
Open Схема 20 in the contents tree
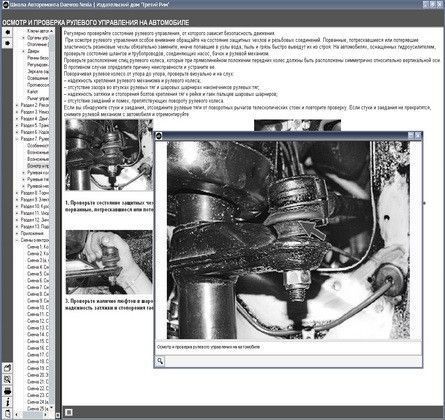pos(38,375)
